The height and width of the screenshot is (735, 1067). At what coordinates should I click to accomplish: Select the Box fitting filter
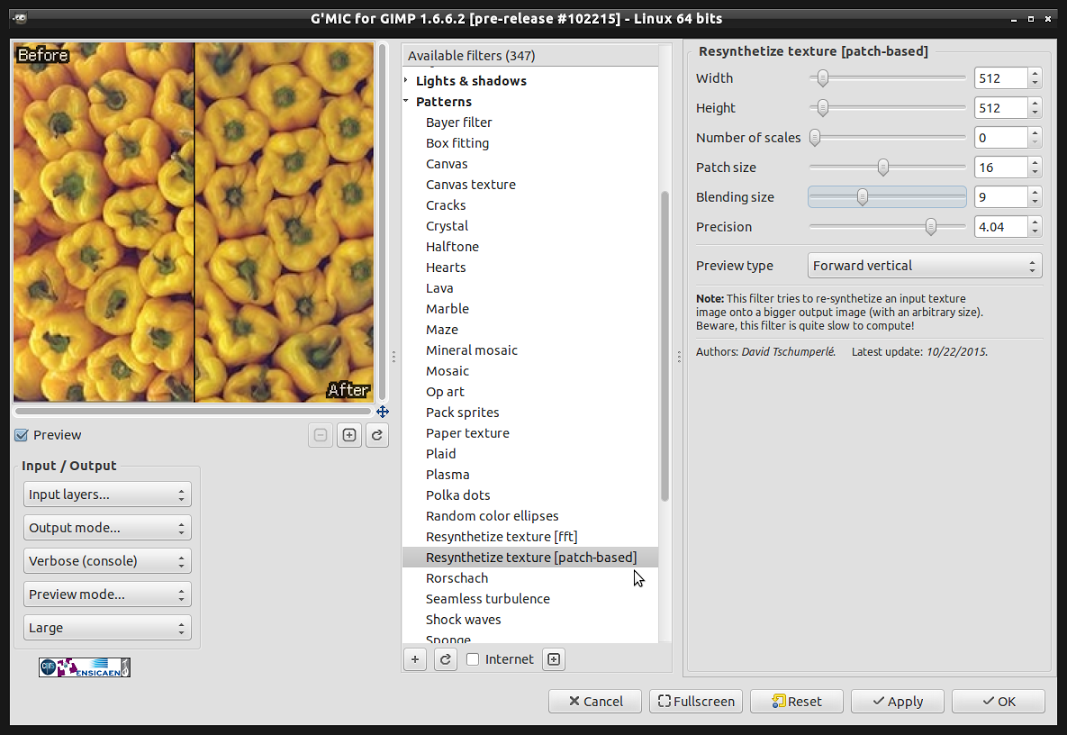457,143
